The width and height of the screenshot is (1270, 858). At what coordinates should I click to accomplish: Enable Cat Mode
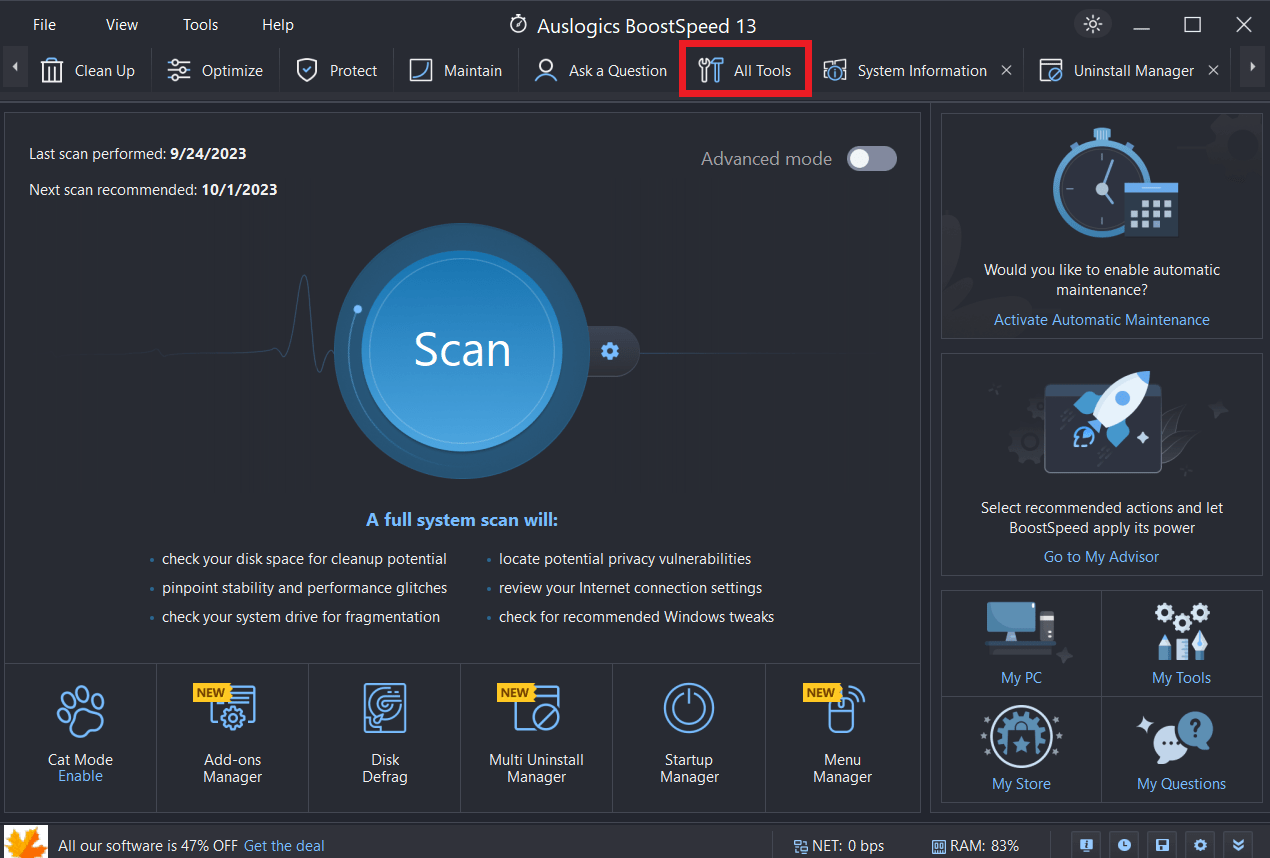[x=80, y=776]
